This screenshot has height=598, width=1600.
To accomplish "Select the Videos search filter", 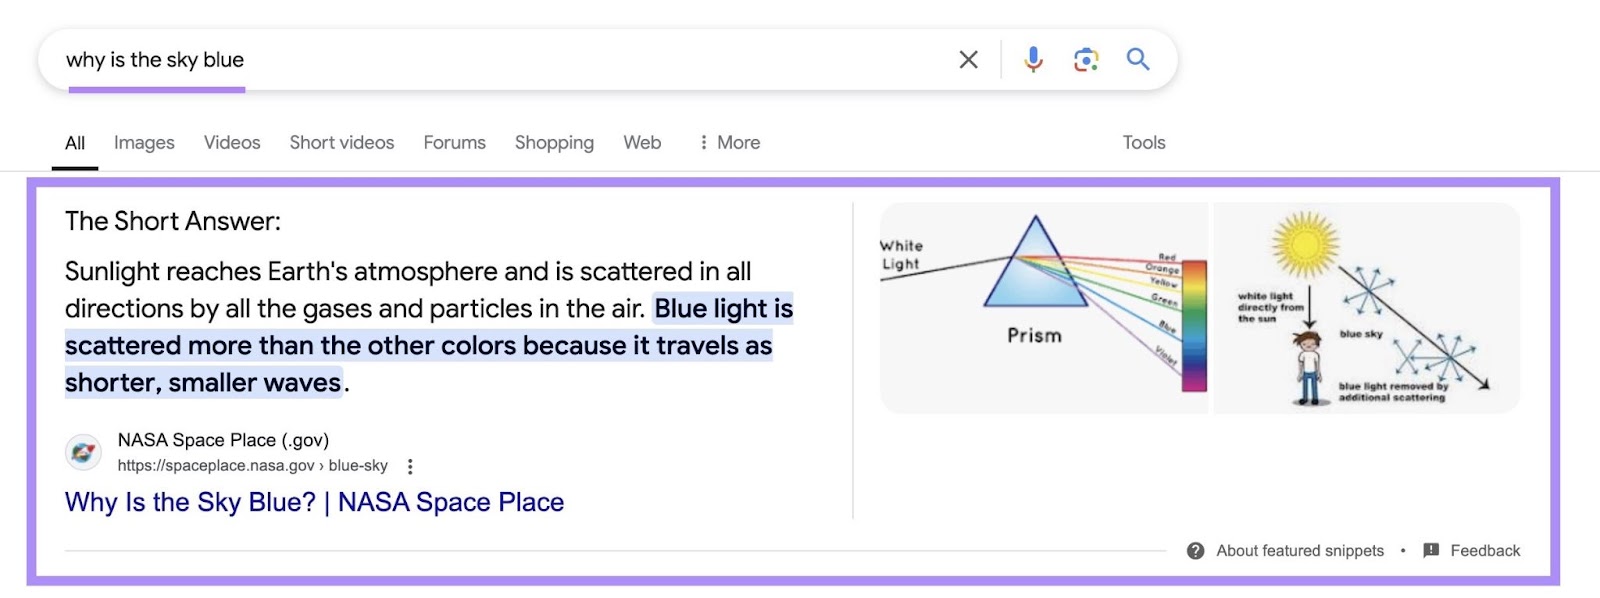I will (231, 142).
